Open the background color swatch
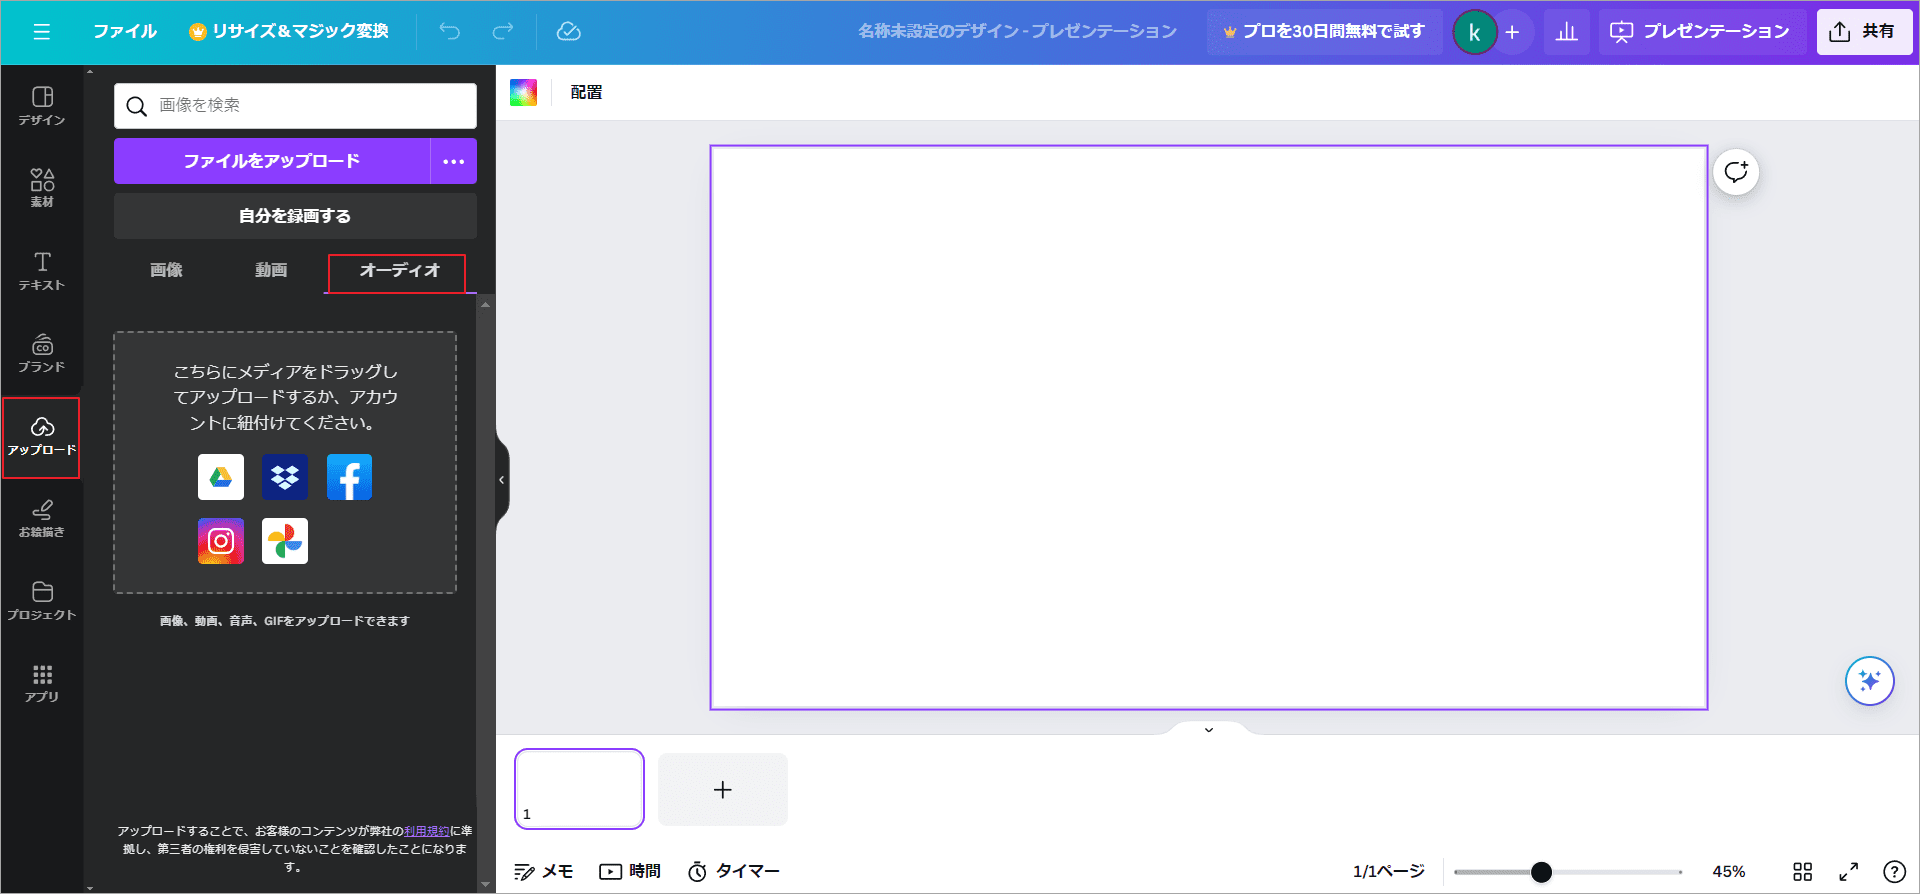Image resolution: width=1920 pixels, height=894 pixels. (524, 93)
